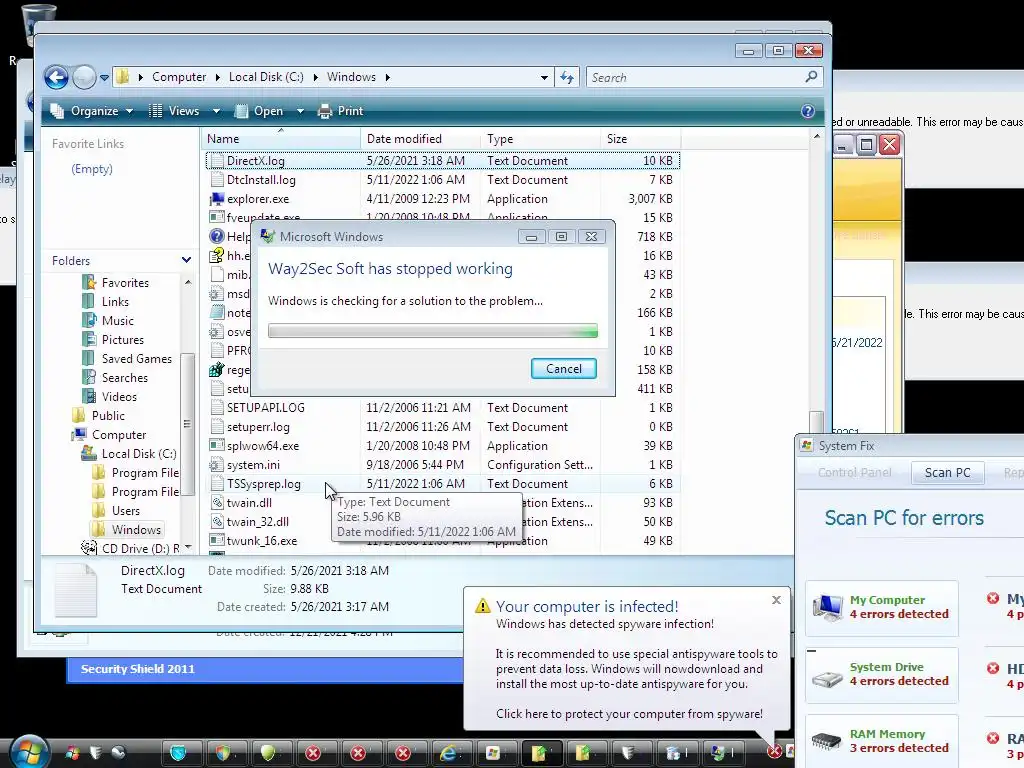
Task: Click the progress bar in the error dialog
Action: pyautogui.click(x=432, y=330)
